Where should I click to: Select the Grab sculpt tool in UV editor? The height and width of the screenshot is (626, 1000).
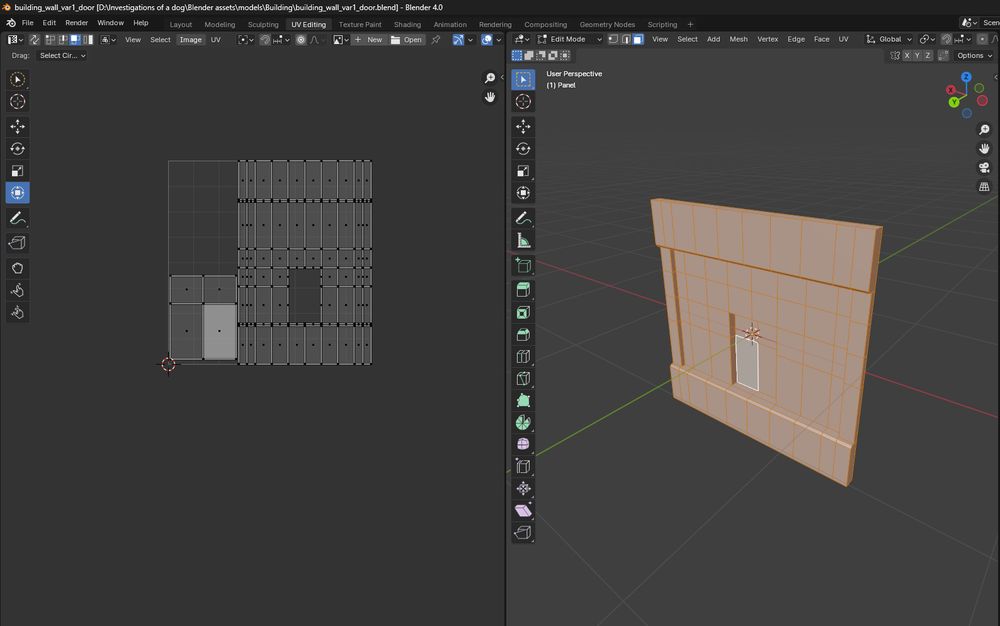17,268
